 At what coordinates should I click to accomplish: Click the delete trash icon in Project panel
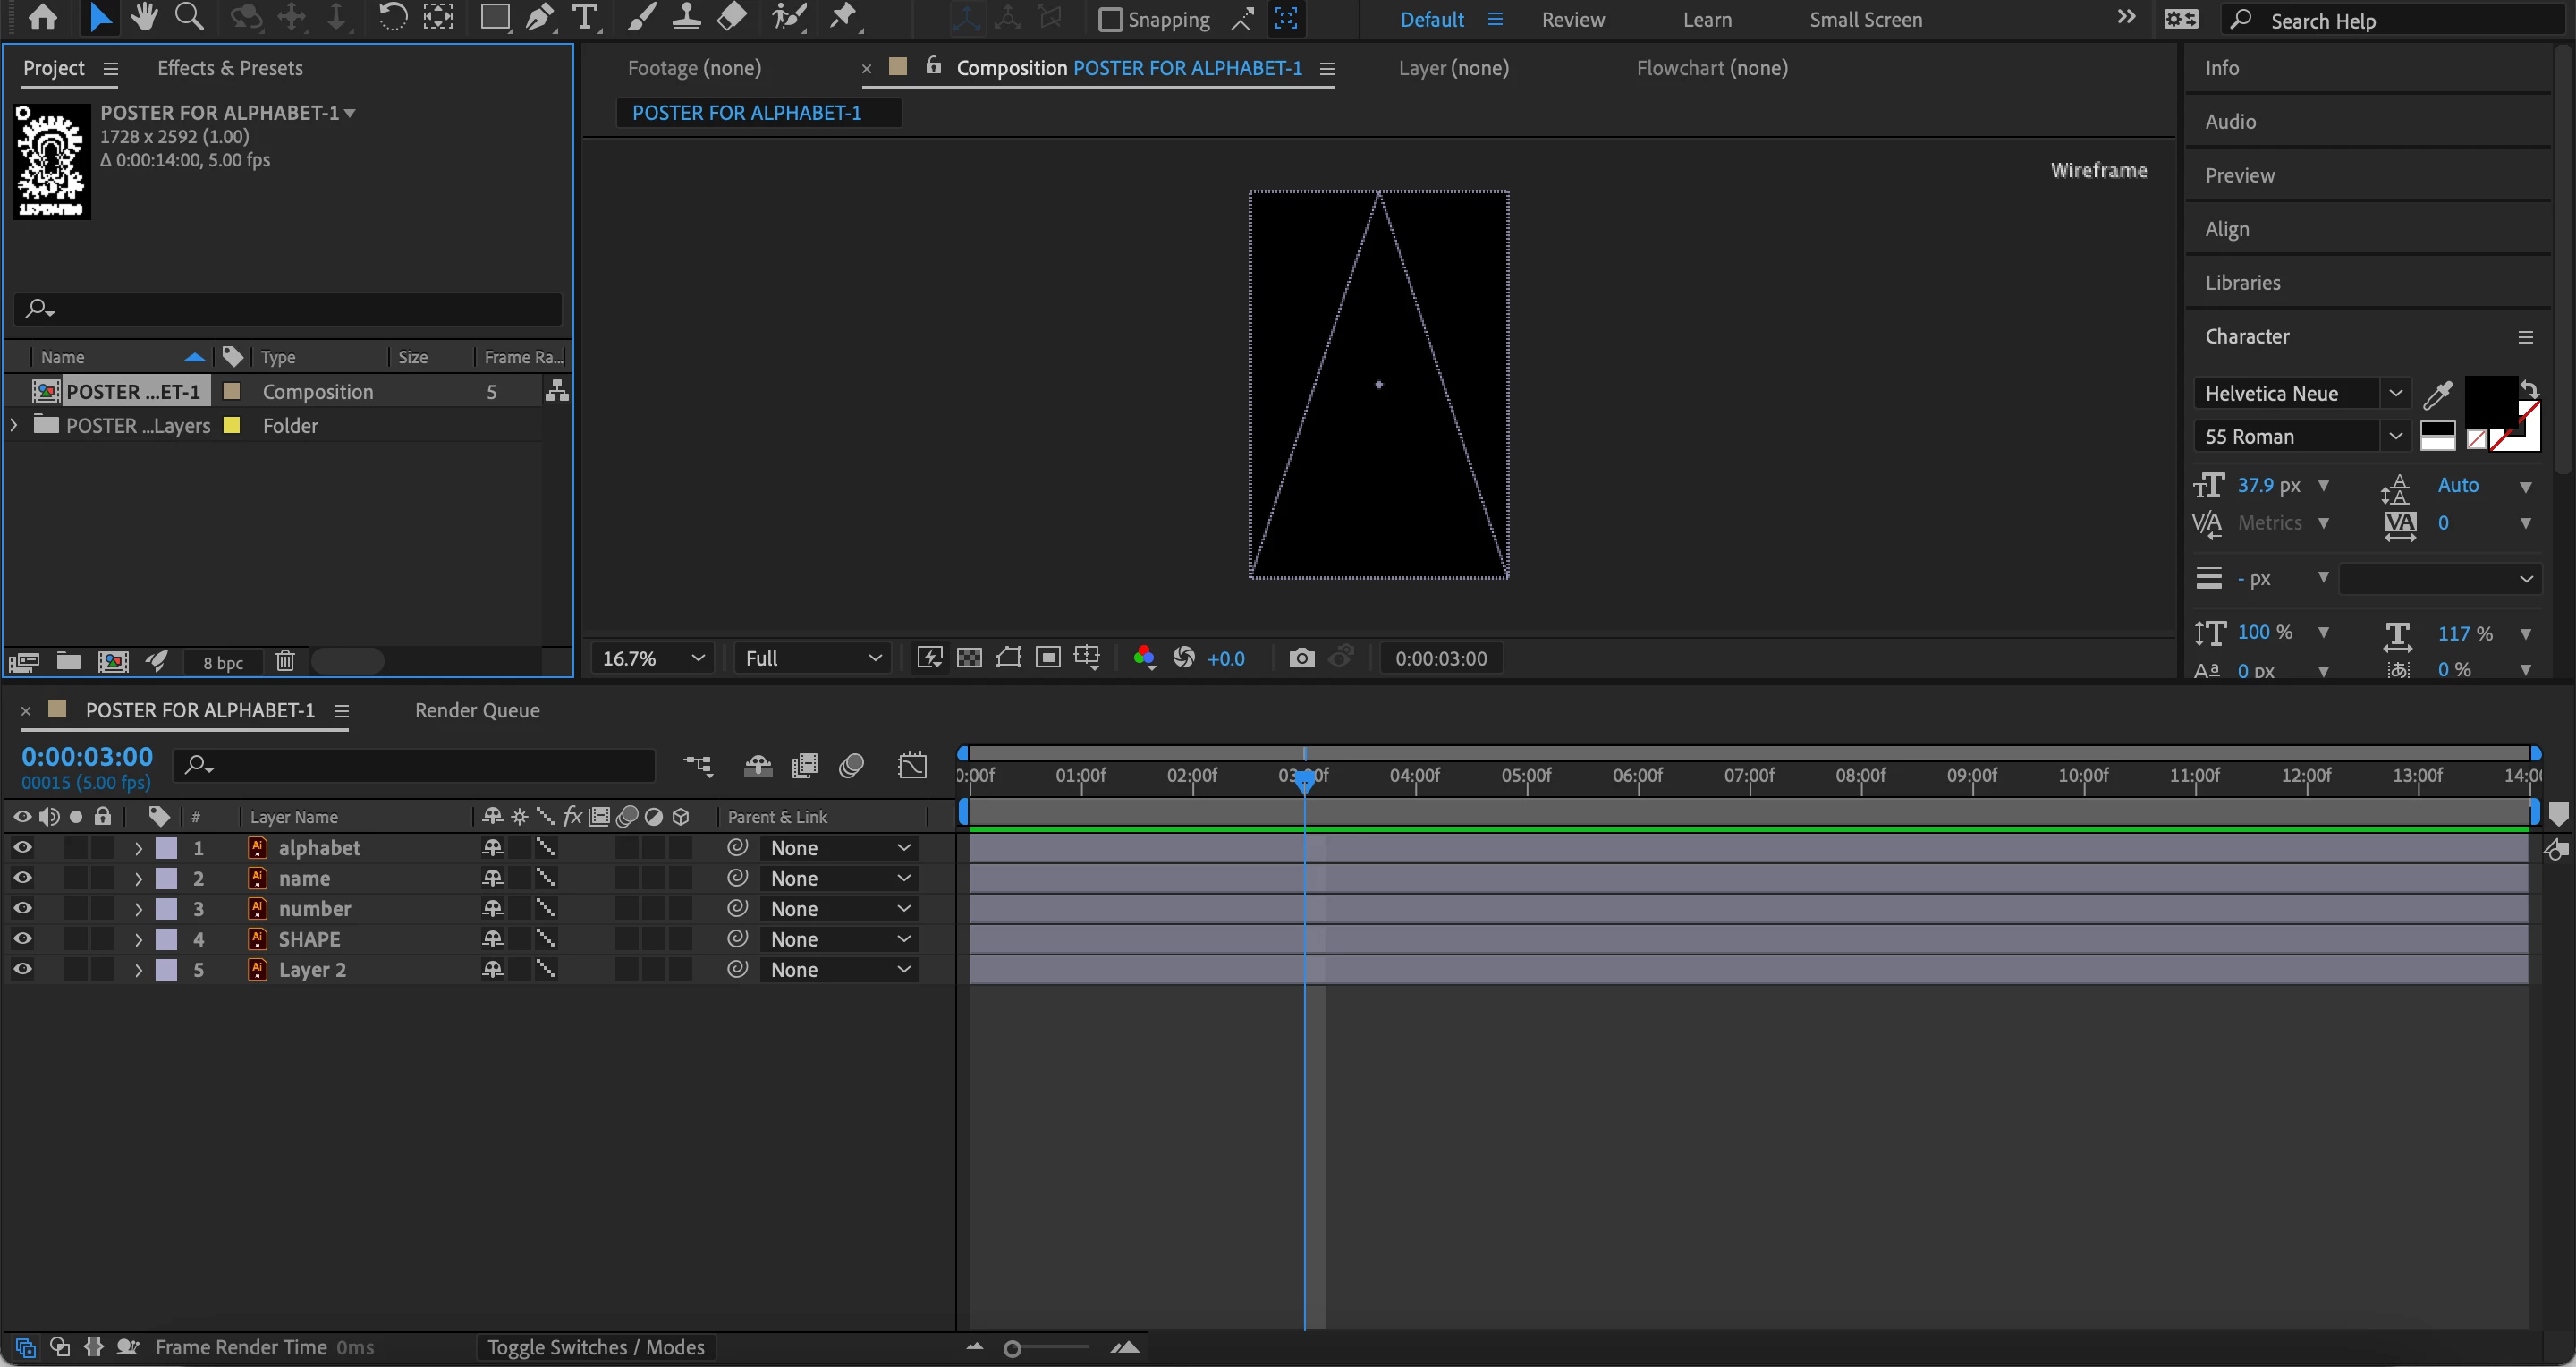coord(285,661)
